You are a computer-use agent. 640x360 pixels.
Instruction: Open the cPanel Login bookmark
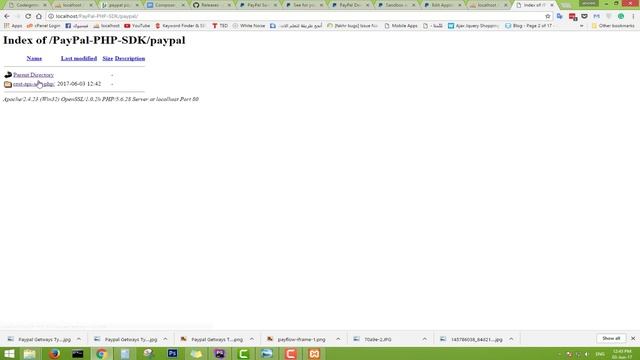point(43,26)
